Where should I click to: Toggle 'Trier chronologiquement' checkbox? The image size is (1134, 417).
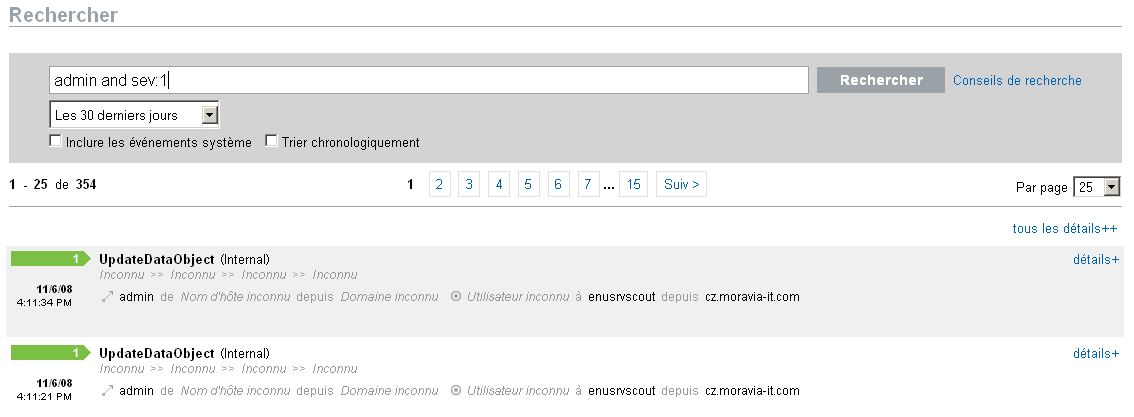pos(271,142)
